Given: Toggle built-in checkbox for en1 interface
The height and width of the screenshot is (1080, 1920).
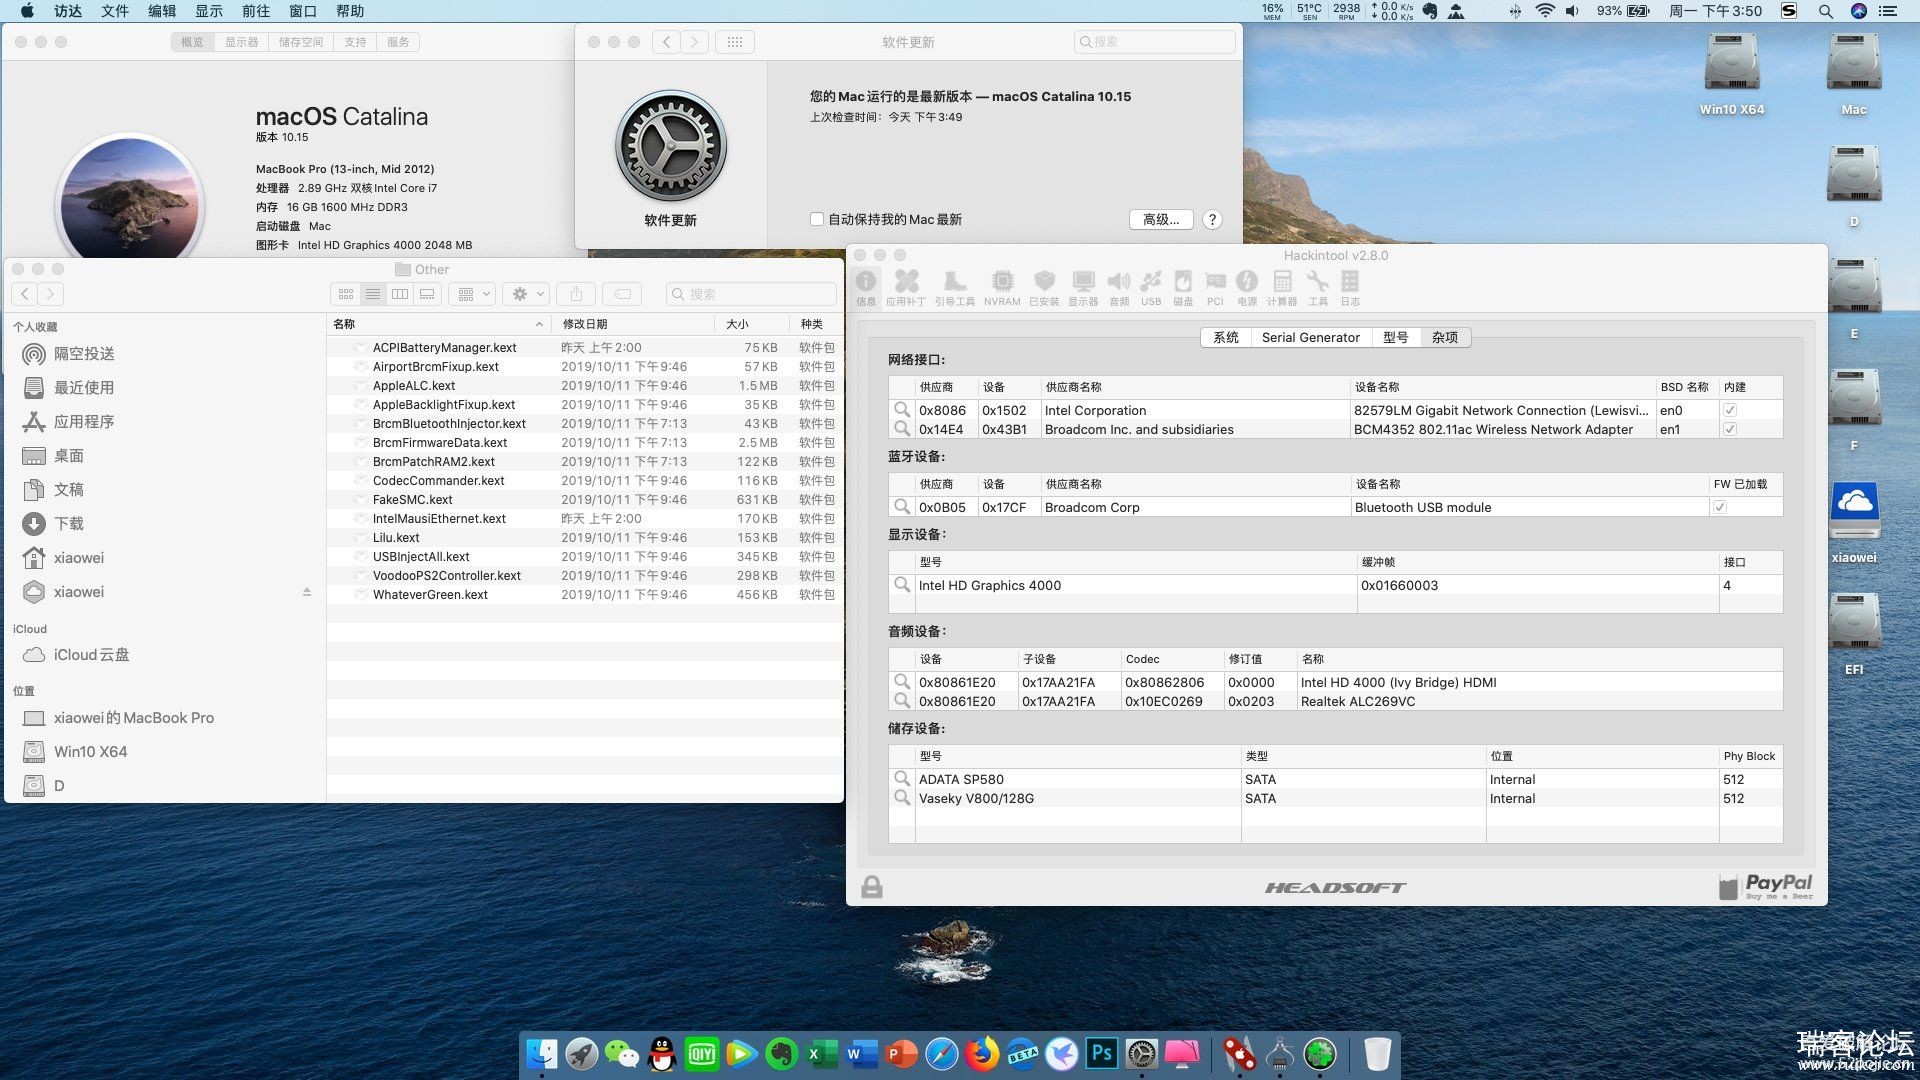Looking at the screenshot, I should [x=1730, y=429].
